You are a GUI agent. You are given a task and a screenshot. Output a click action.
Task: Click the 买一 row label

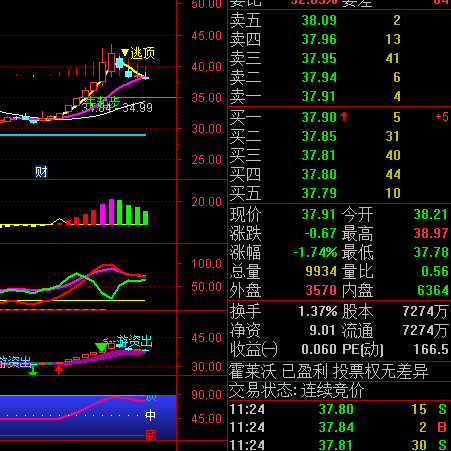click(x=246, y=117)
